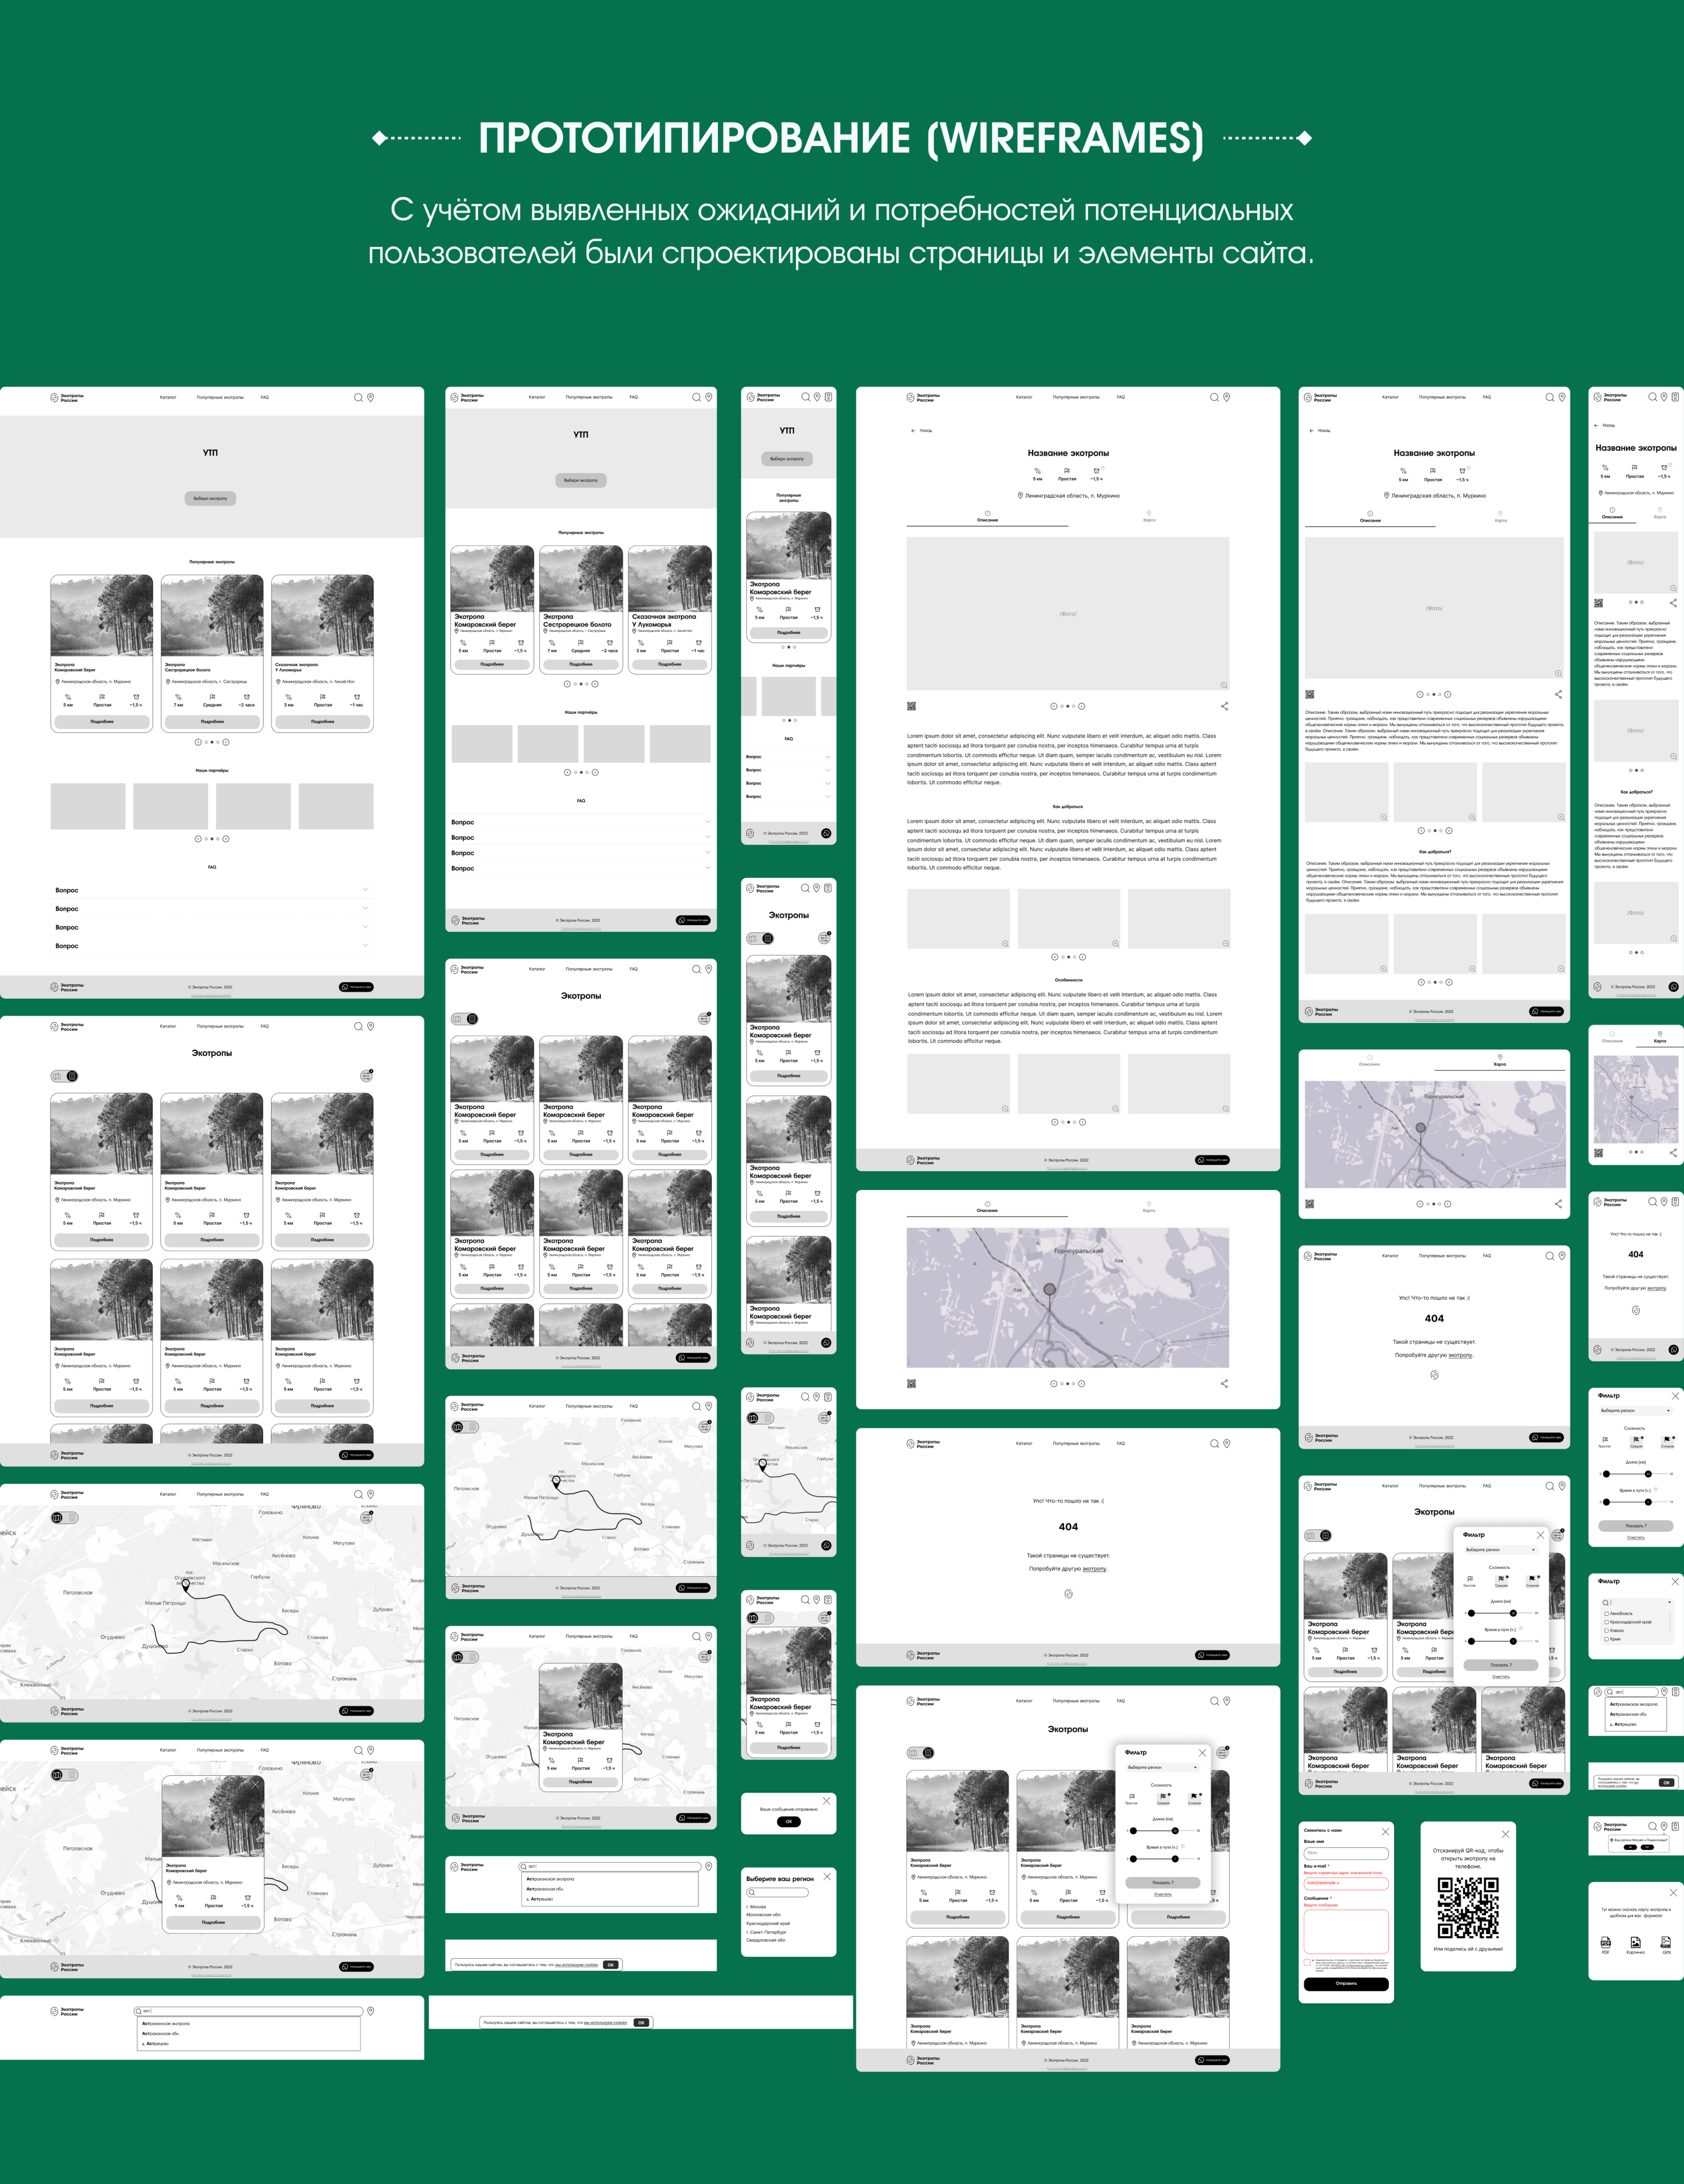Click the PDF download format icon
The image size is (1684, 2184).
tap(1606, 1942)
